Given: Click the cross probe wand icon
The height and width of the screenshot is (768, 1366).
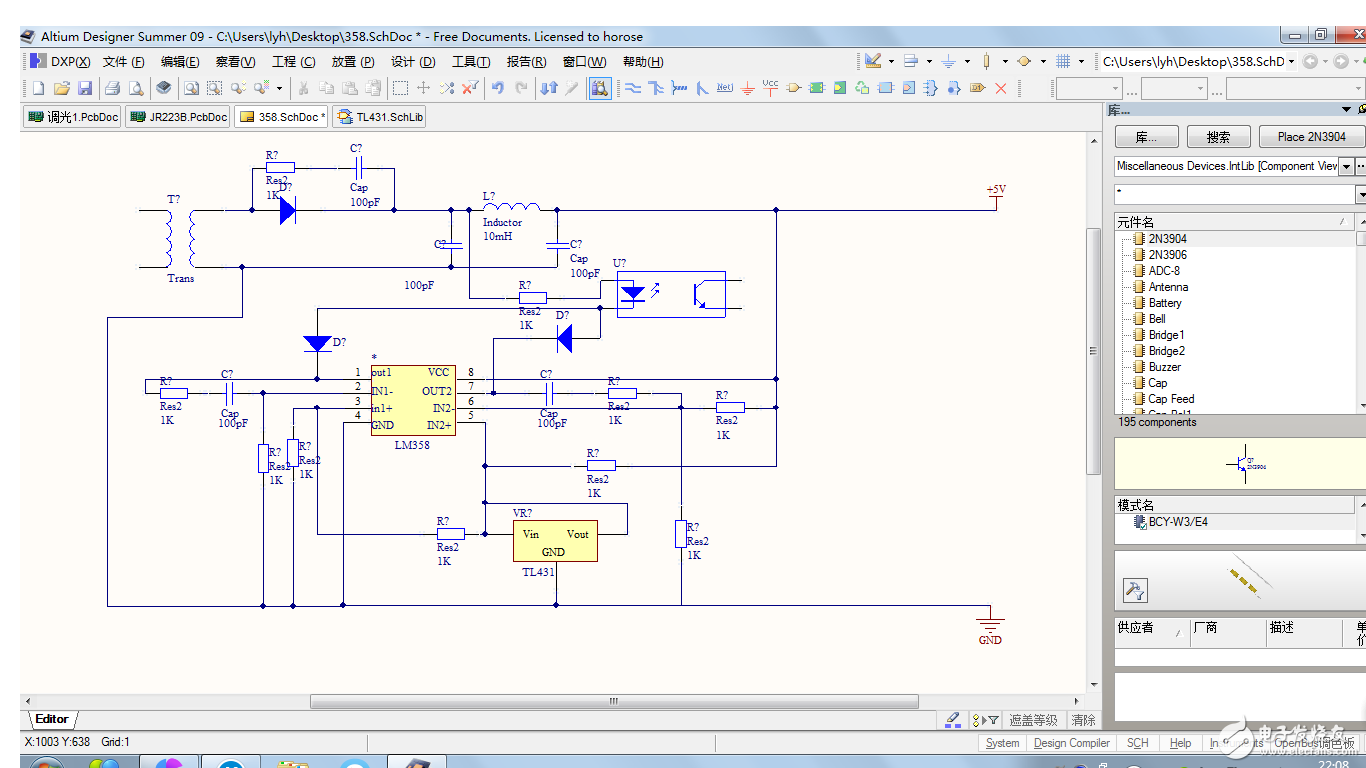Looking at the screenshot, I should [572, 88].
